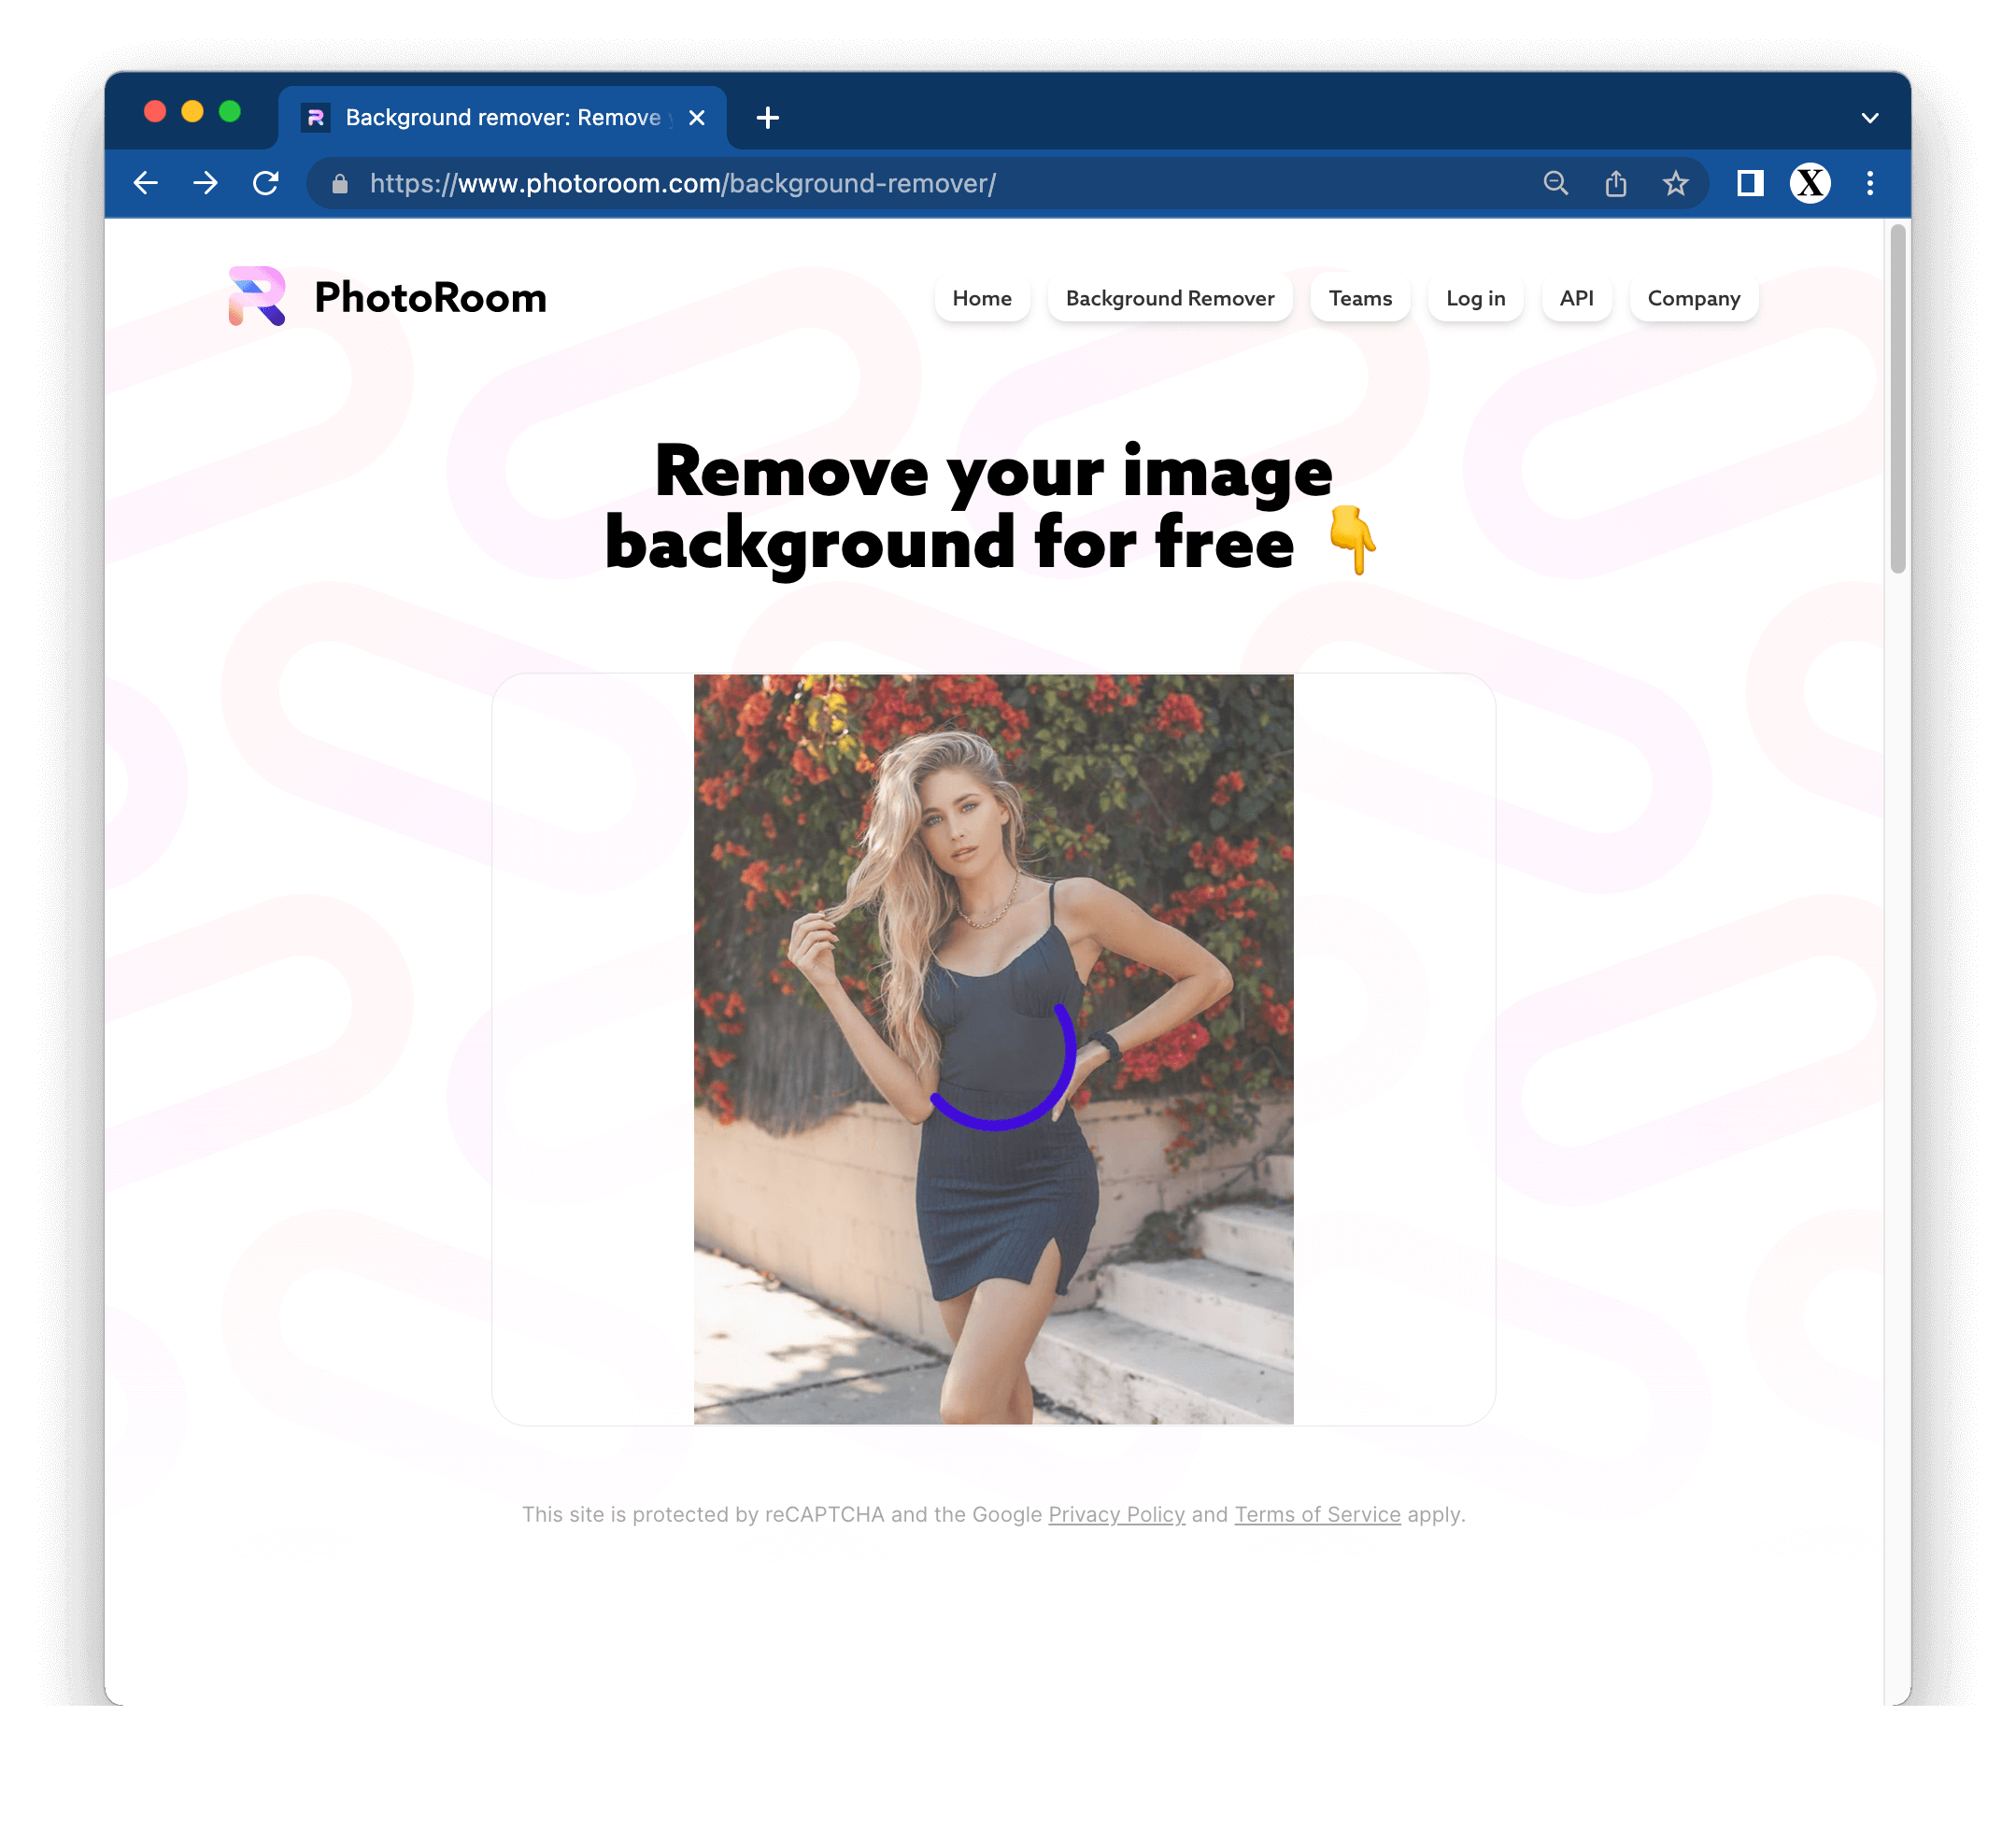
Task: Click the browser forward navigation arrow
Action: [204, 183]
